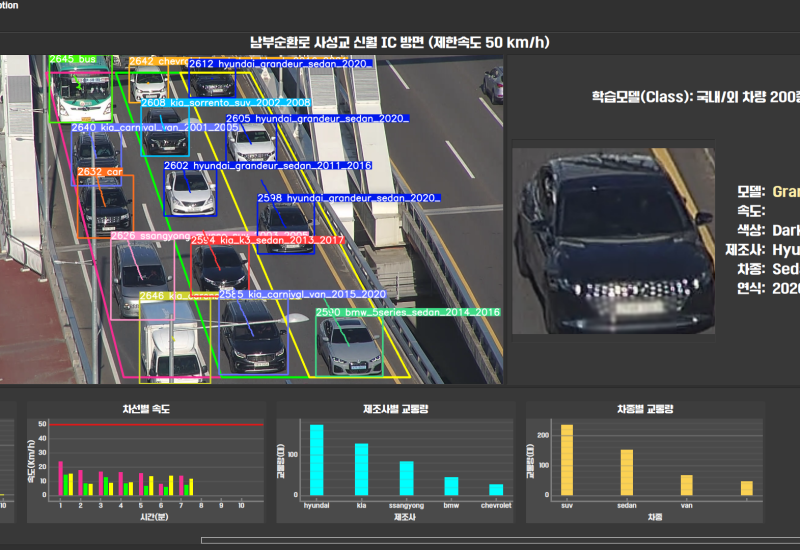This screenshot has height=550, width=800.
Task: Click the '차종:' field label
Action: coord(751,269)
